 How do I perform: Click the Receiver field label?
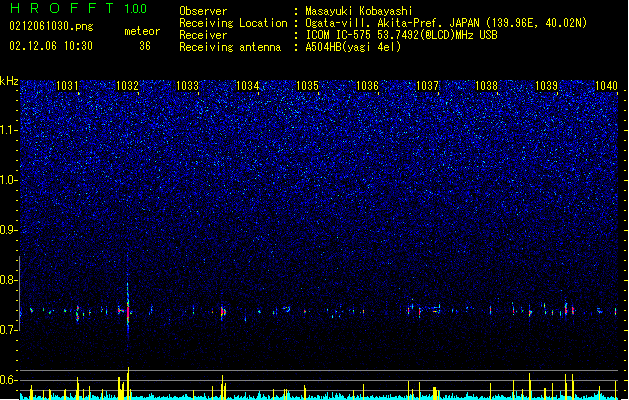tap(203, 35)
